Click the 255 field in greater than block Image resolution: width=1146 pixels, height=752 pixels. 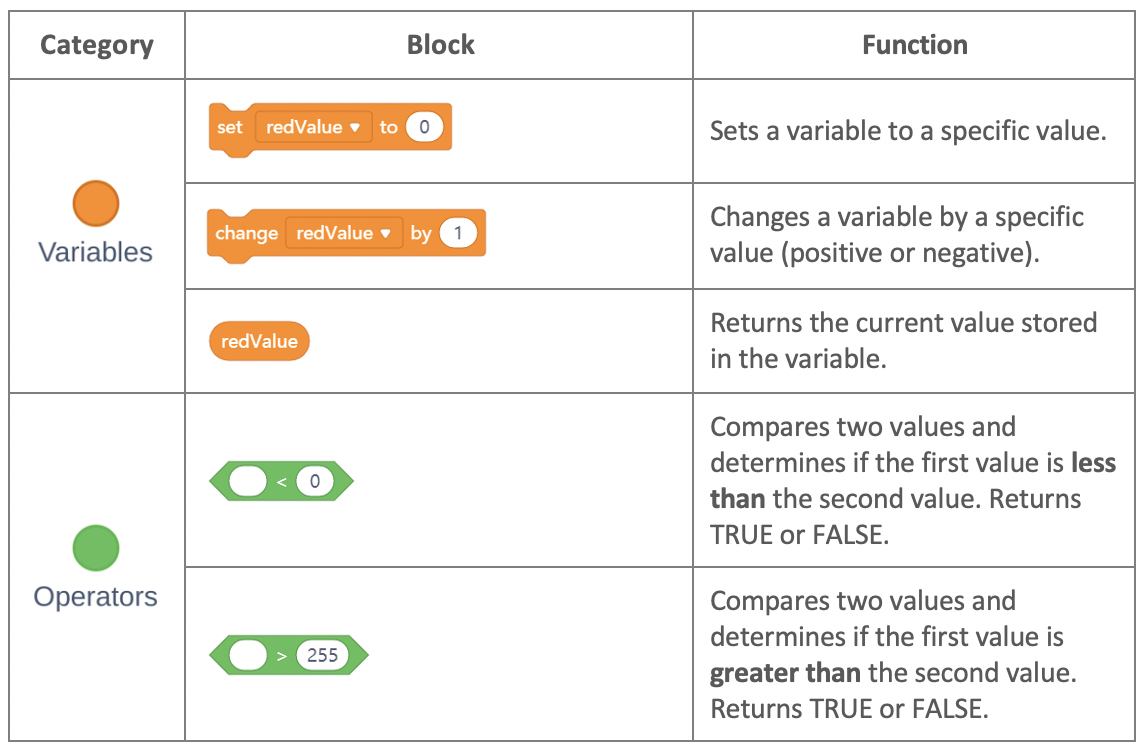tap(322, 655)
